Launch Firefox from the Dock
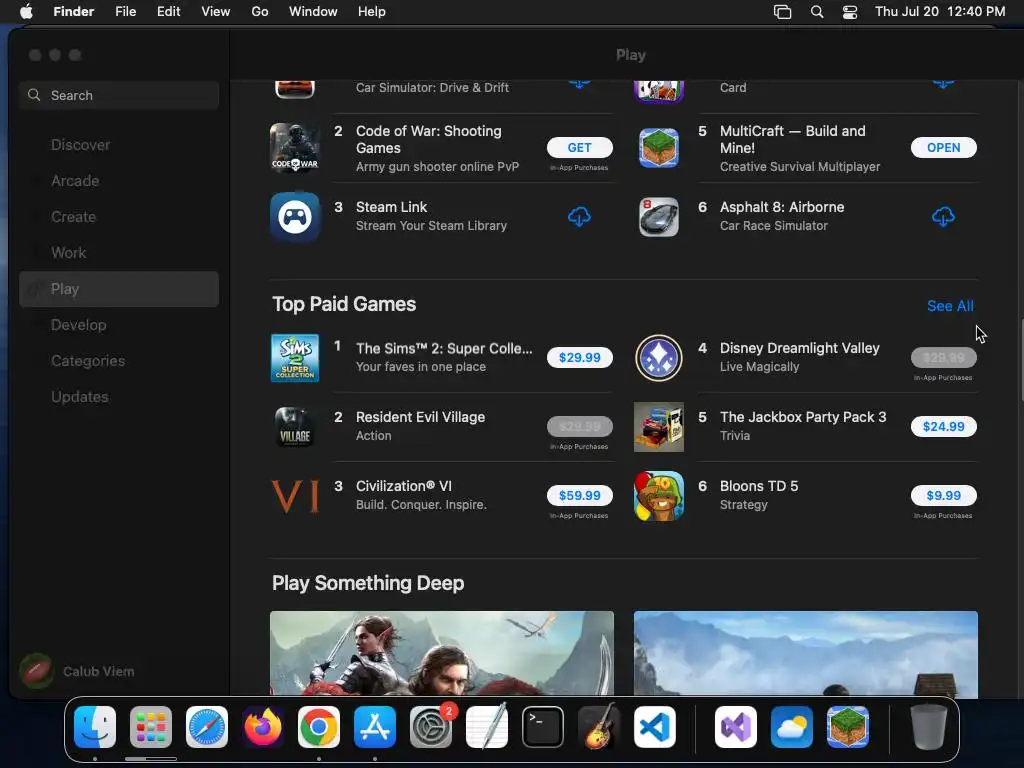The image size is (1024, 768). pos(263,727)
